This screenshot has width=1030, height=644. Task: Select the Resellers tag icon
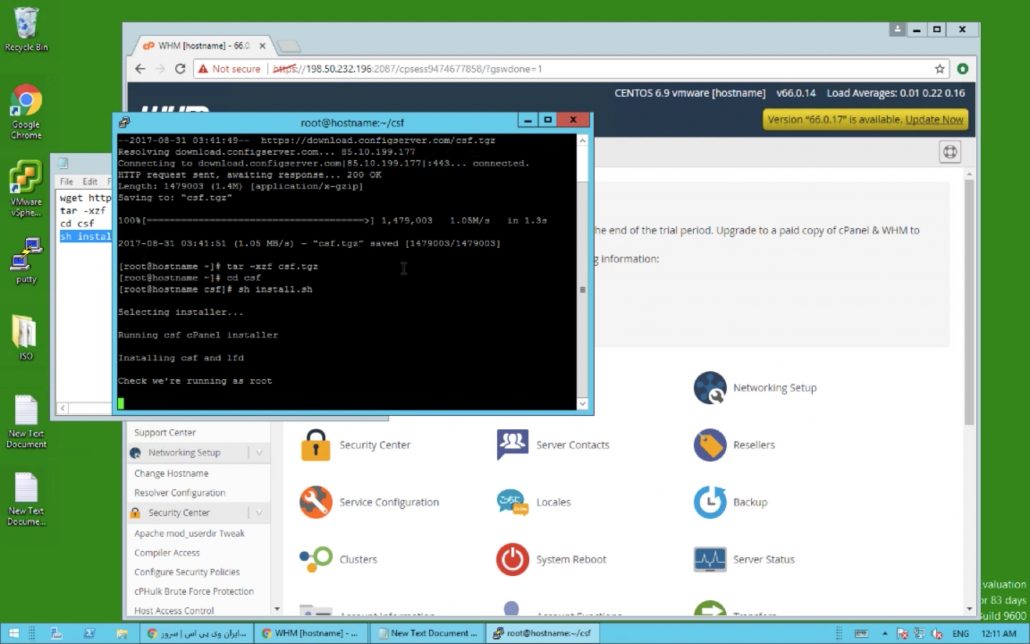click(x=710, y=445)
